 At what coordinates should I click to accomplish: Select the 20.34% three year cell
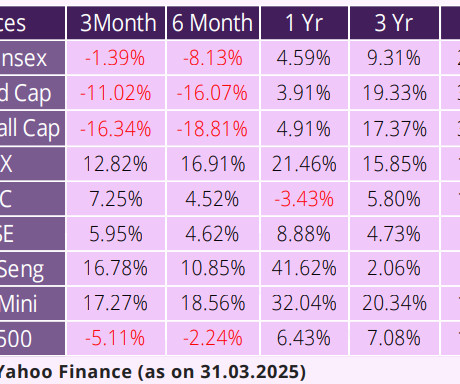coord(394,303)
